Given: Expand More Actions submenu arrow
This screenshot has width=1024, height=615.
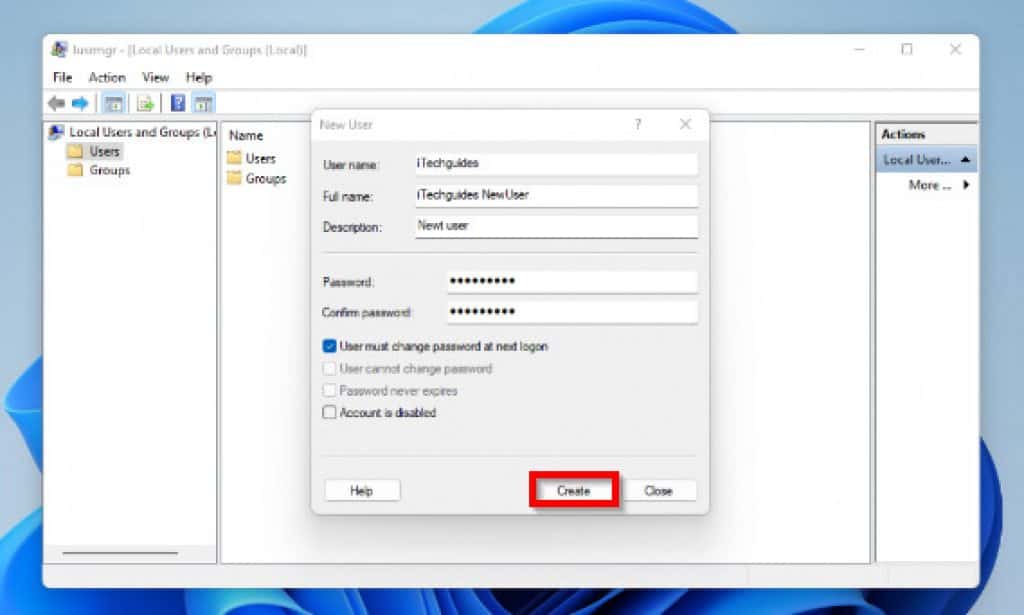Looking at the screenshot, I should click(966, 185).
